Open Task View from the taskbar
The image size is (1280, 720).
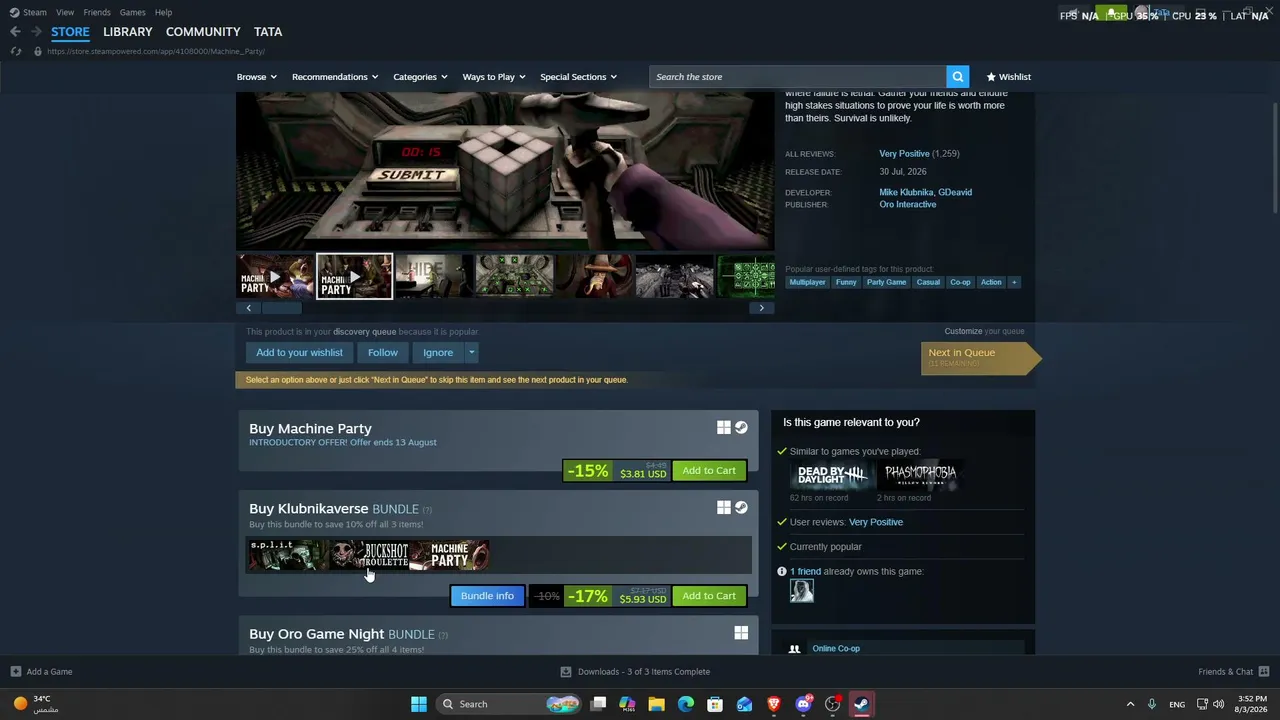point(598,704)
